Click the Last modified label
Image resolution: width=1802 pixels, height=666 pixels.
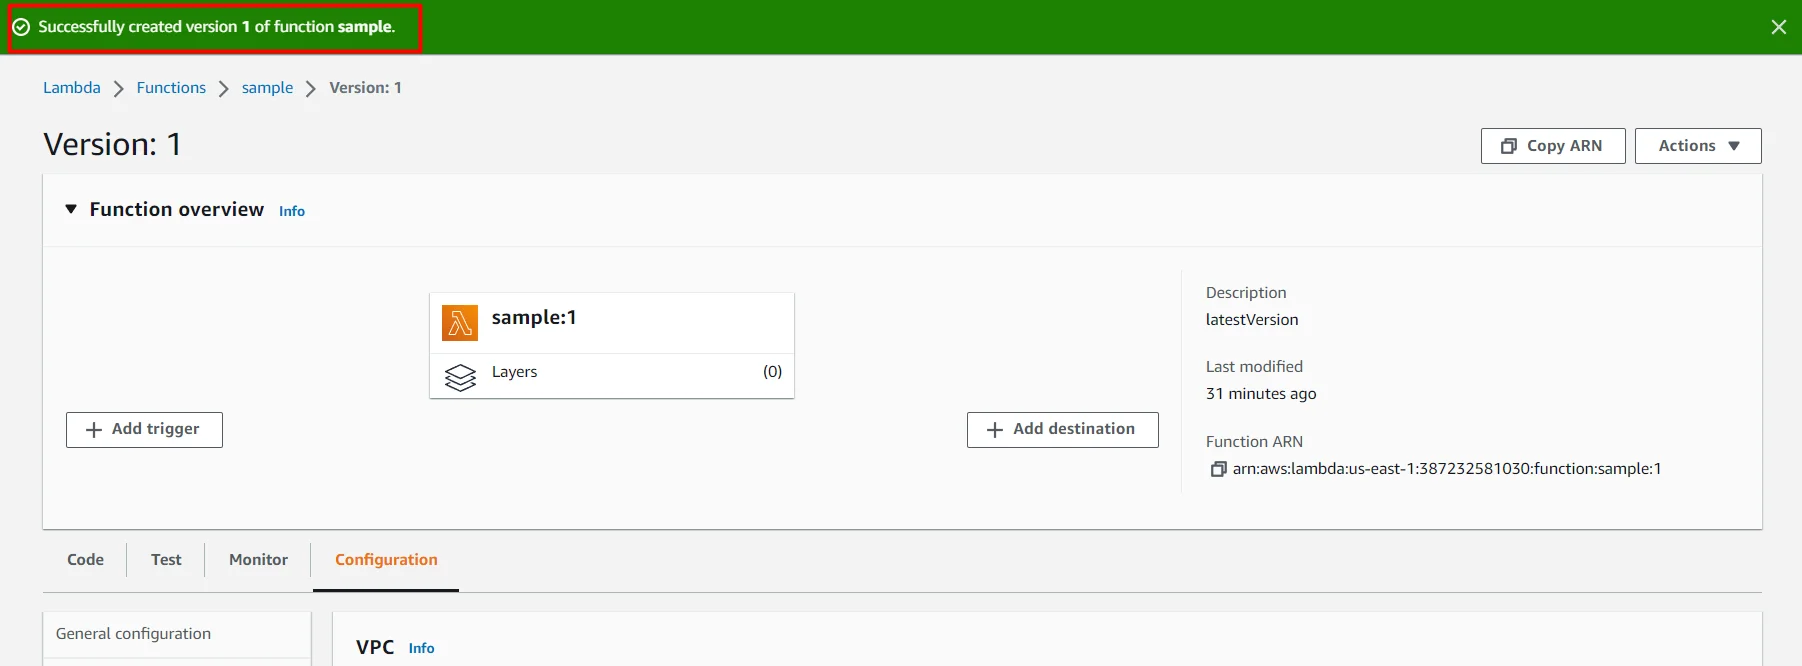click(1254, 367)
